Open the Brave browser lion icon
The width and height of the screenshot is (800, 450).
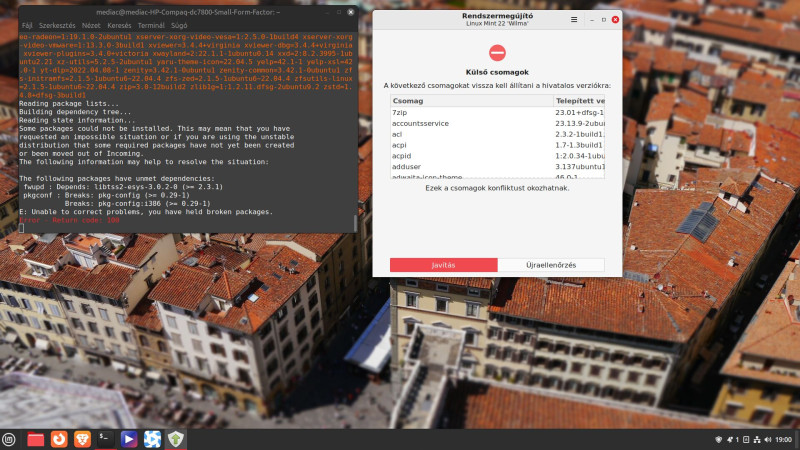tap(82, 439)
